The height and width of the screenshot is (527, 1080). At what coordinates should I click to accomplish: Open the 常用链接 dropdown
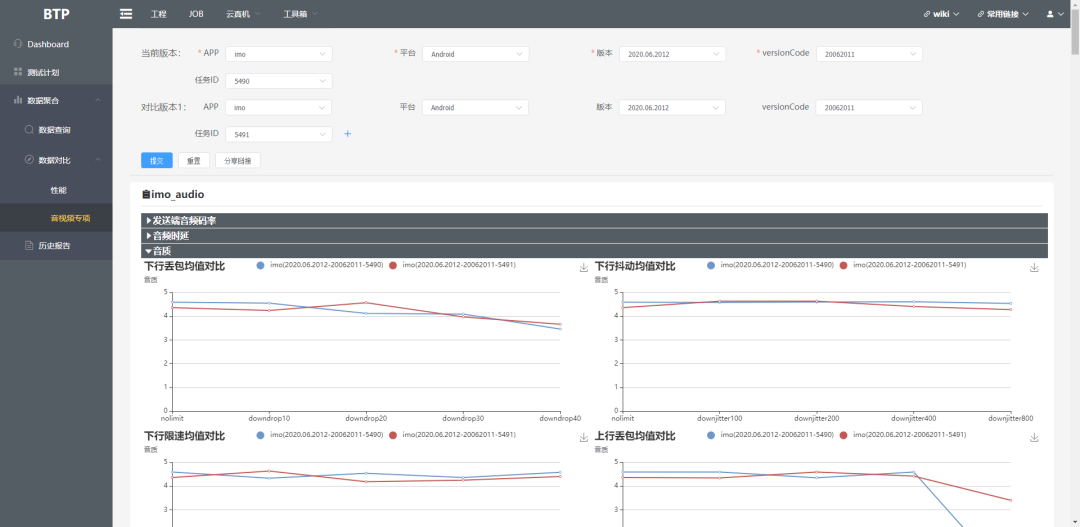coord(1003,14)
